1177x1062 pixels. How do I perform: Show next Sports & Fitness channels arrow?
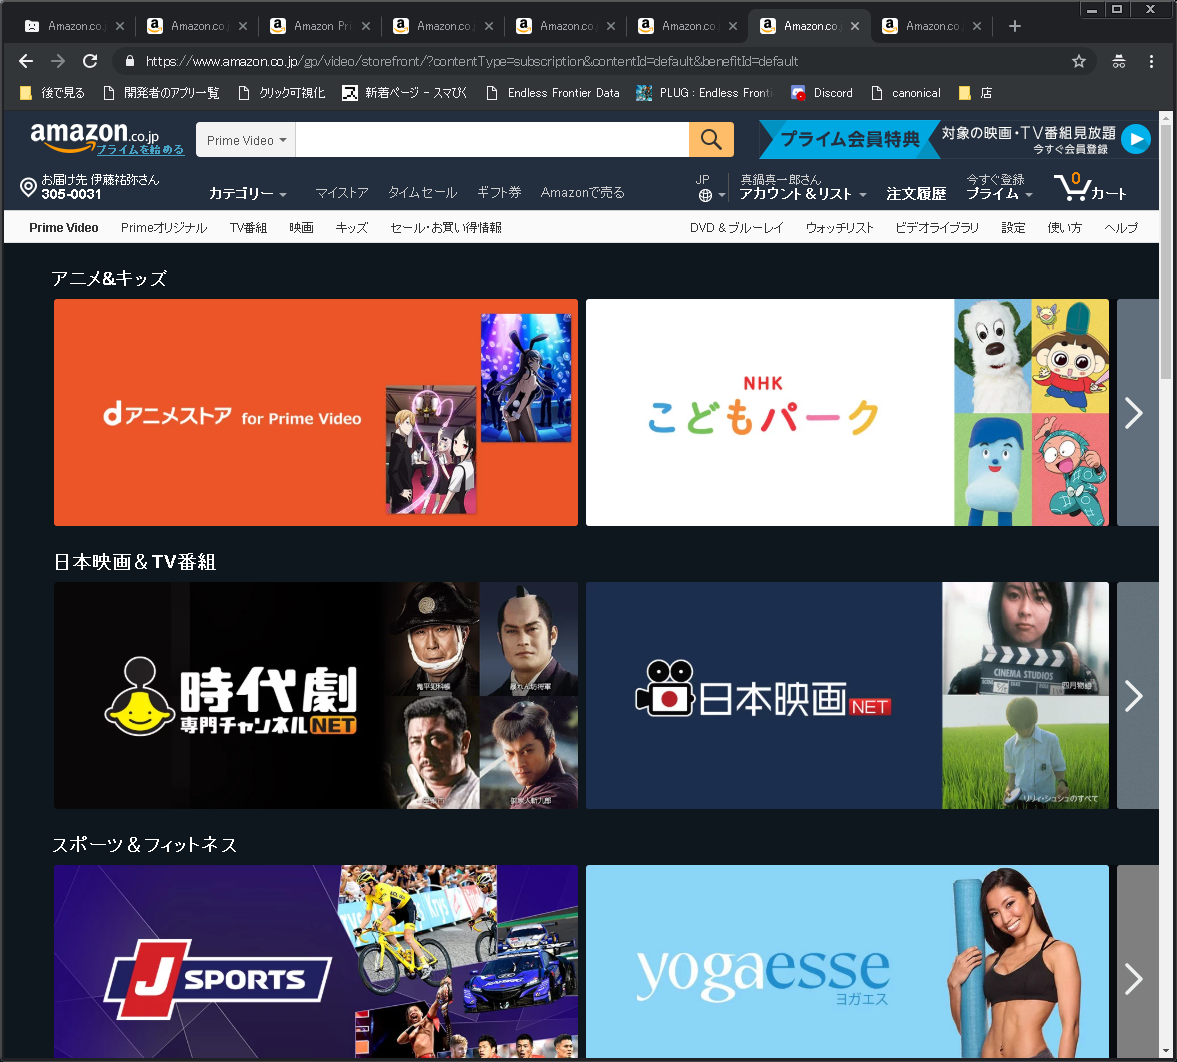(1135, 979)
